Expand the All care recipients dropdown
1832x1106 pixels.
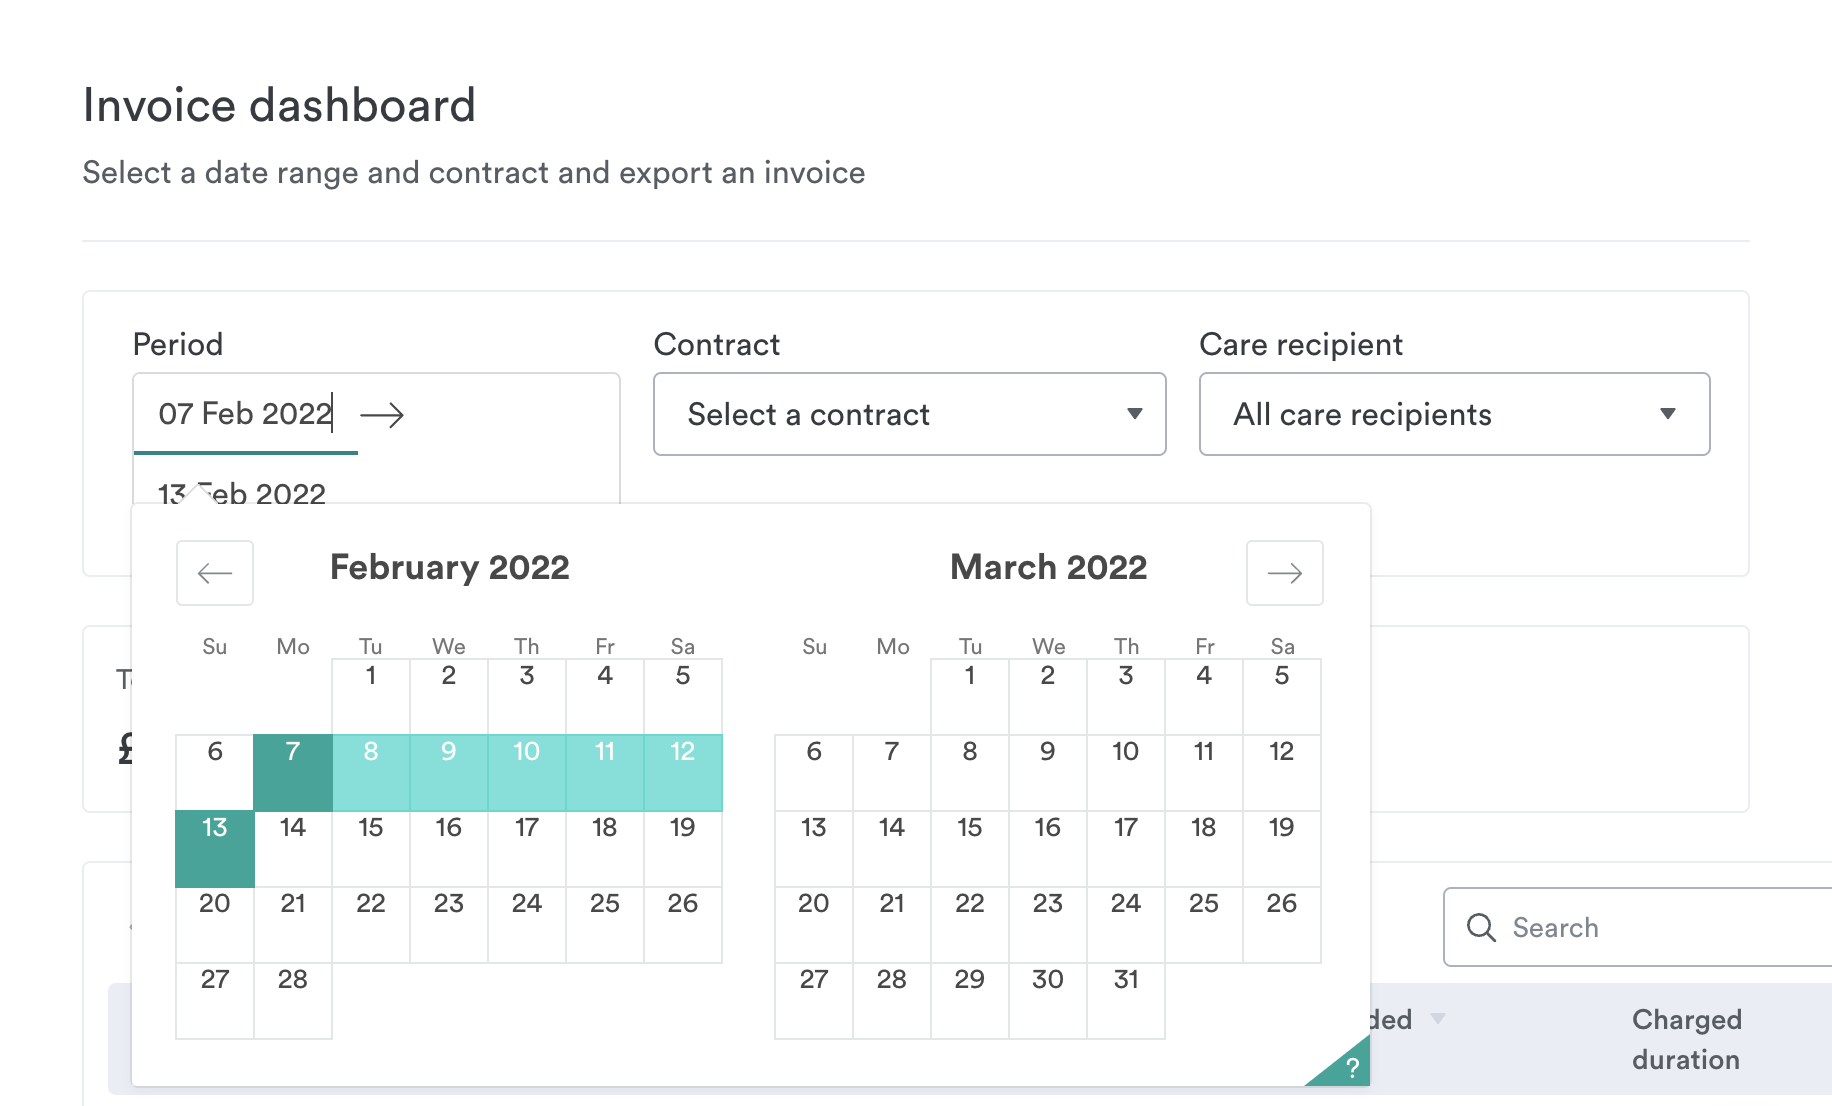point(1454,414)
